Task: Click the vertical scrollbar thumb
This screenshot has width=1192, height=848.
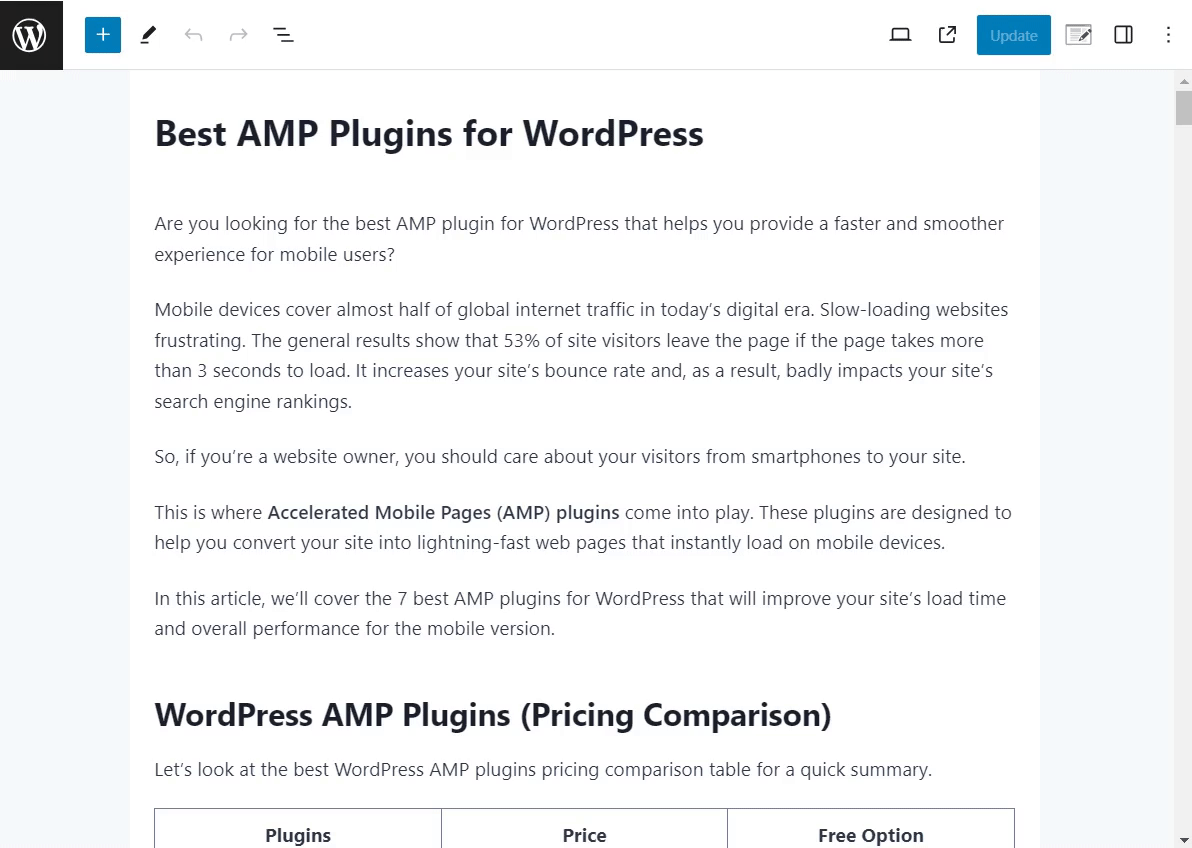Action: (1184, 108)
